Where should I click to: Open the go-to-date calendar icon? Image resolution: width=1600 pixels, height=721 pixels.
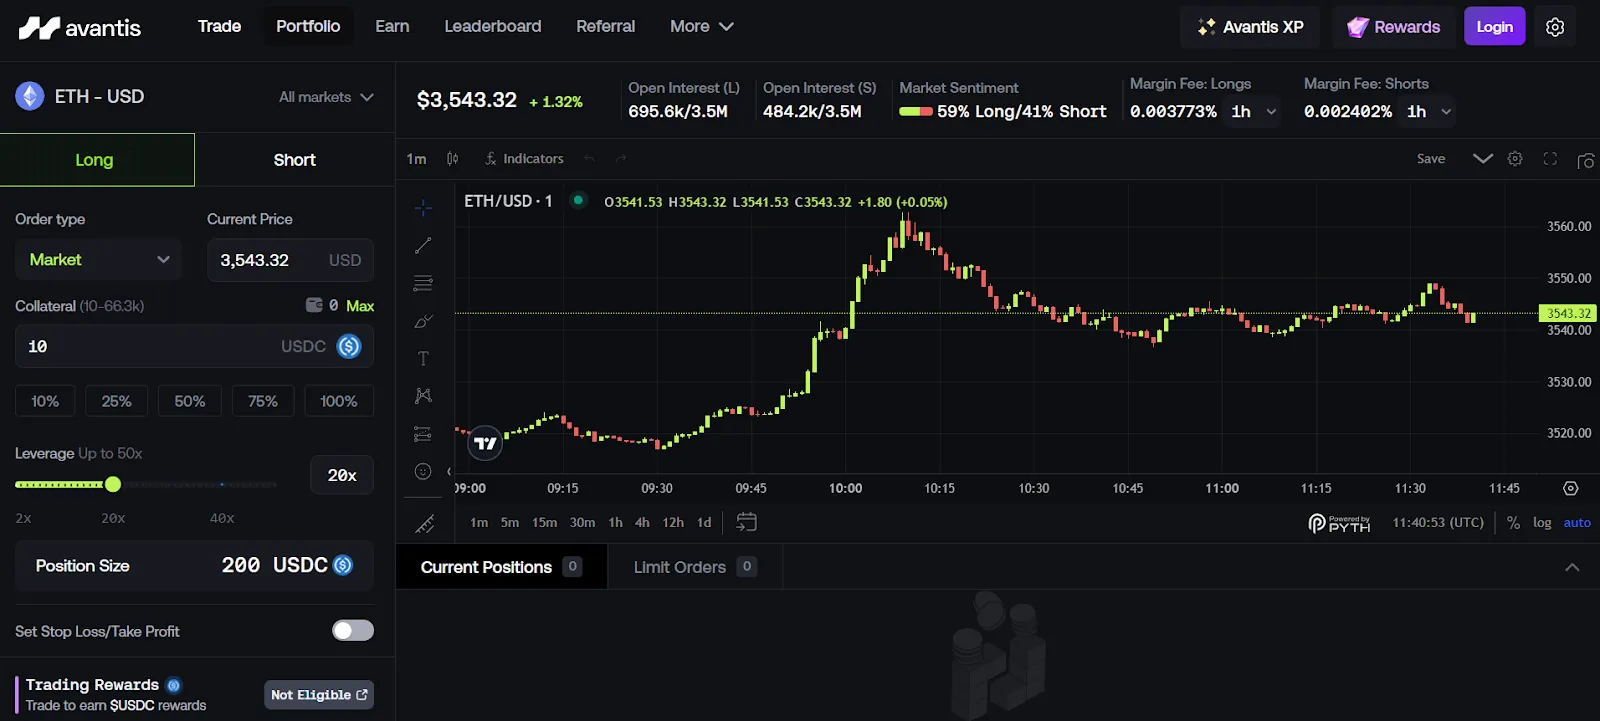(746, 522)
